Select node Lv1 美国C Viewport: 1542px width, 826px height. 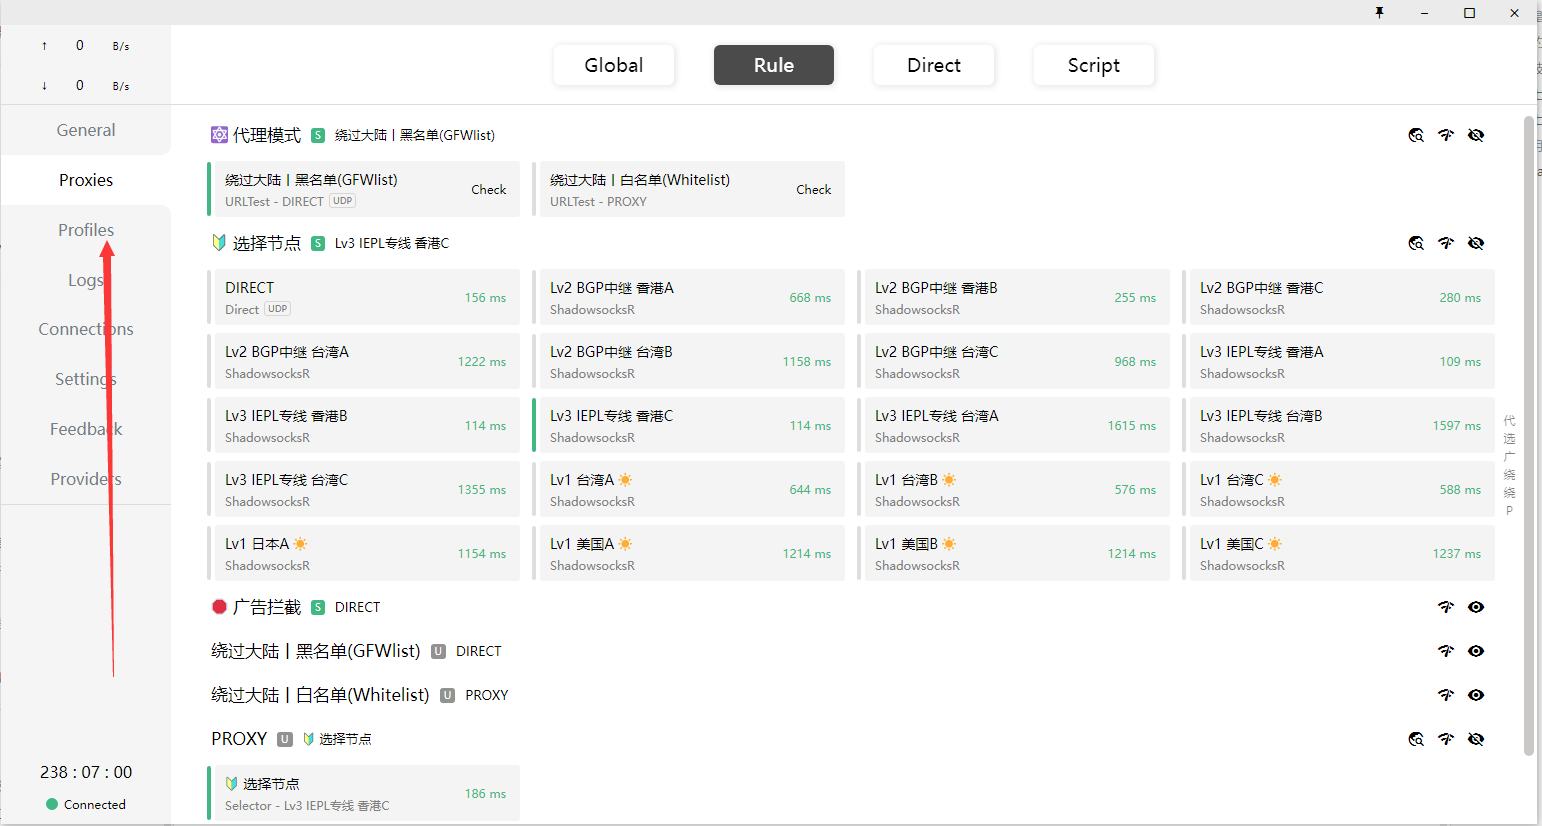click(1339, 553)
